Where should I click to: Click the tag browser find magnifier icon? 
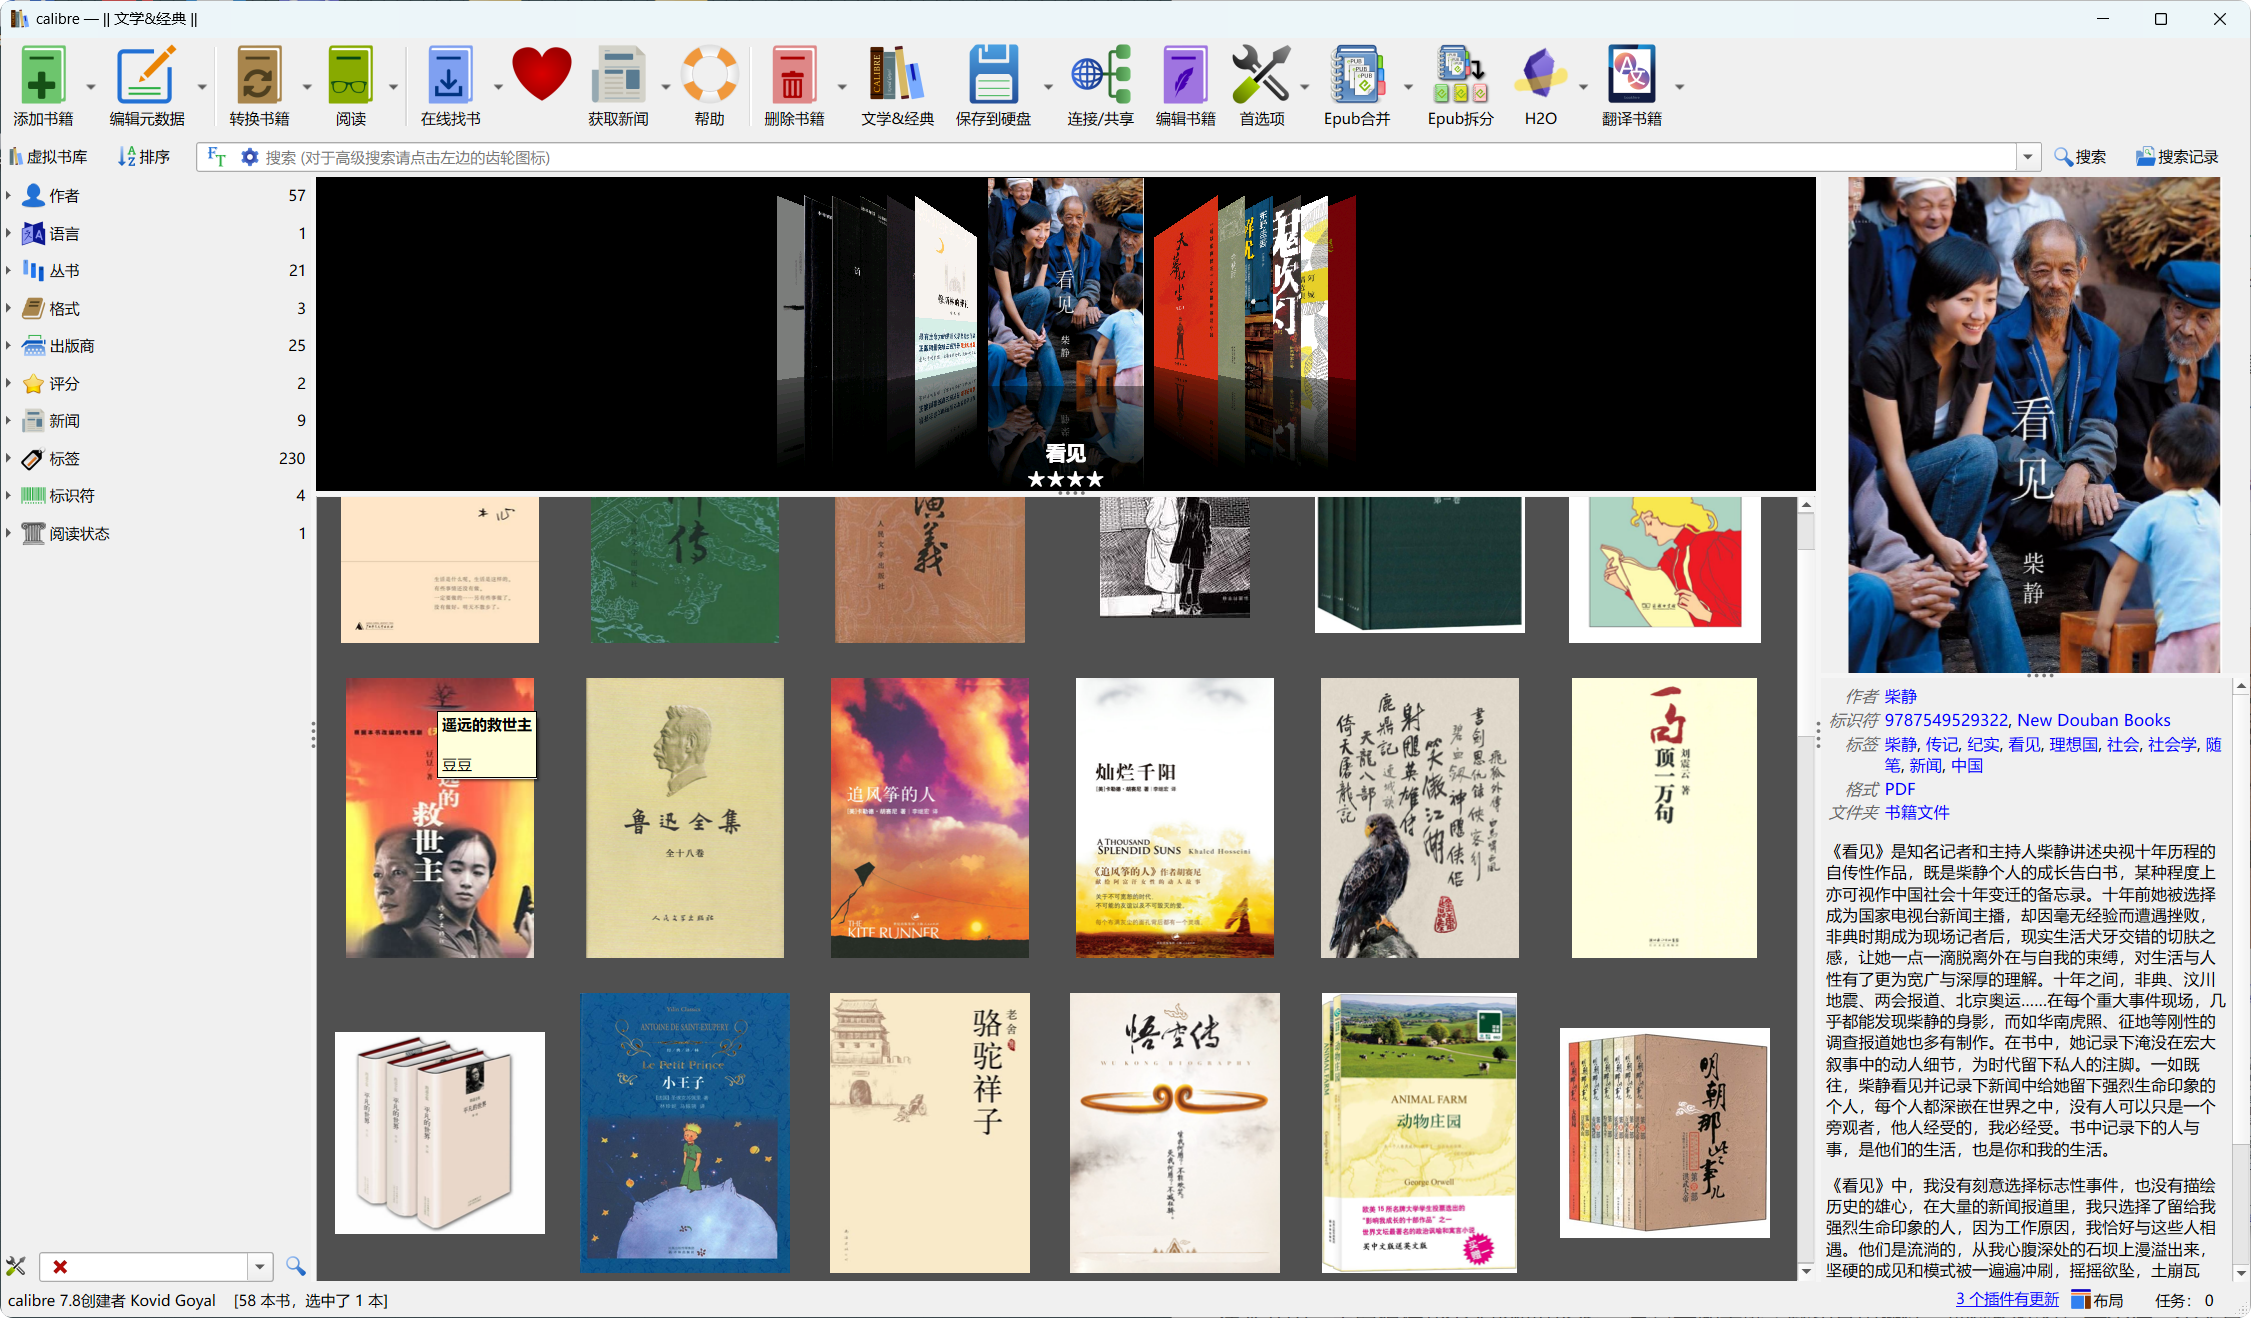295,1266
